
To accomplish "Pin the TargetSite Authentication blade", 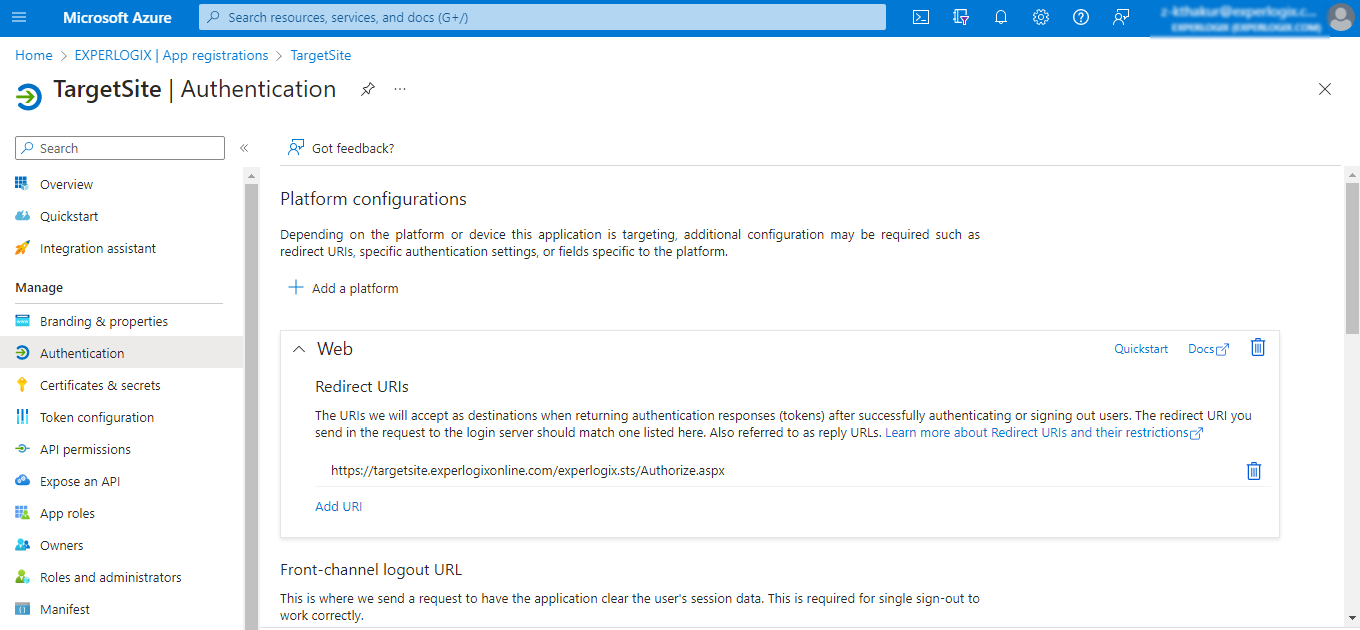I will click(368, 89).
